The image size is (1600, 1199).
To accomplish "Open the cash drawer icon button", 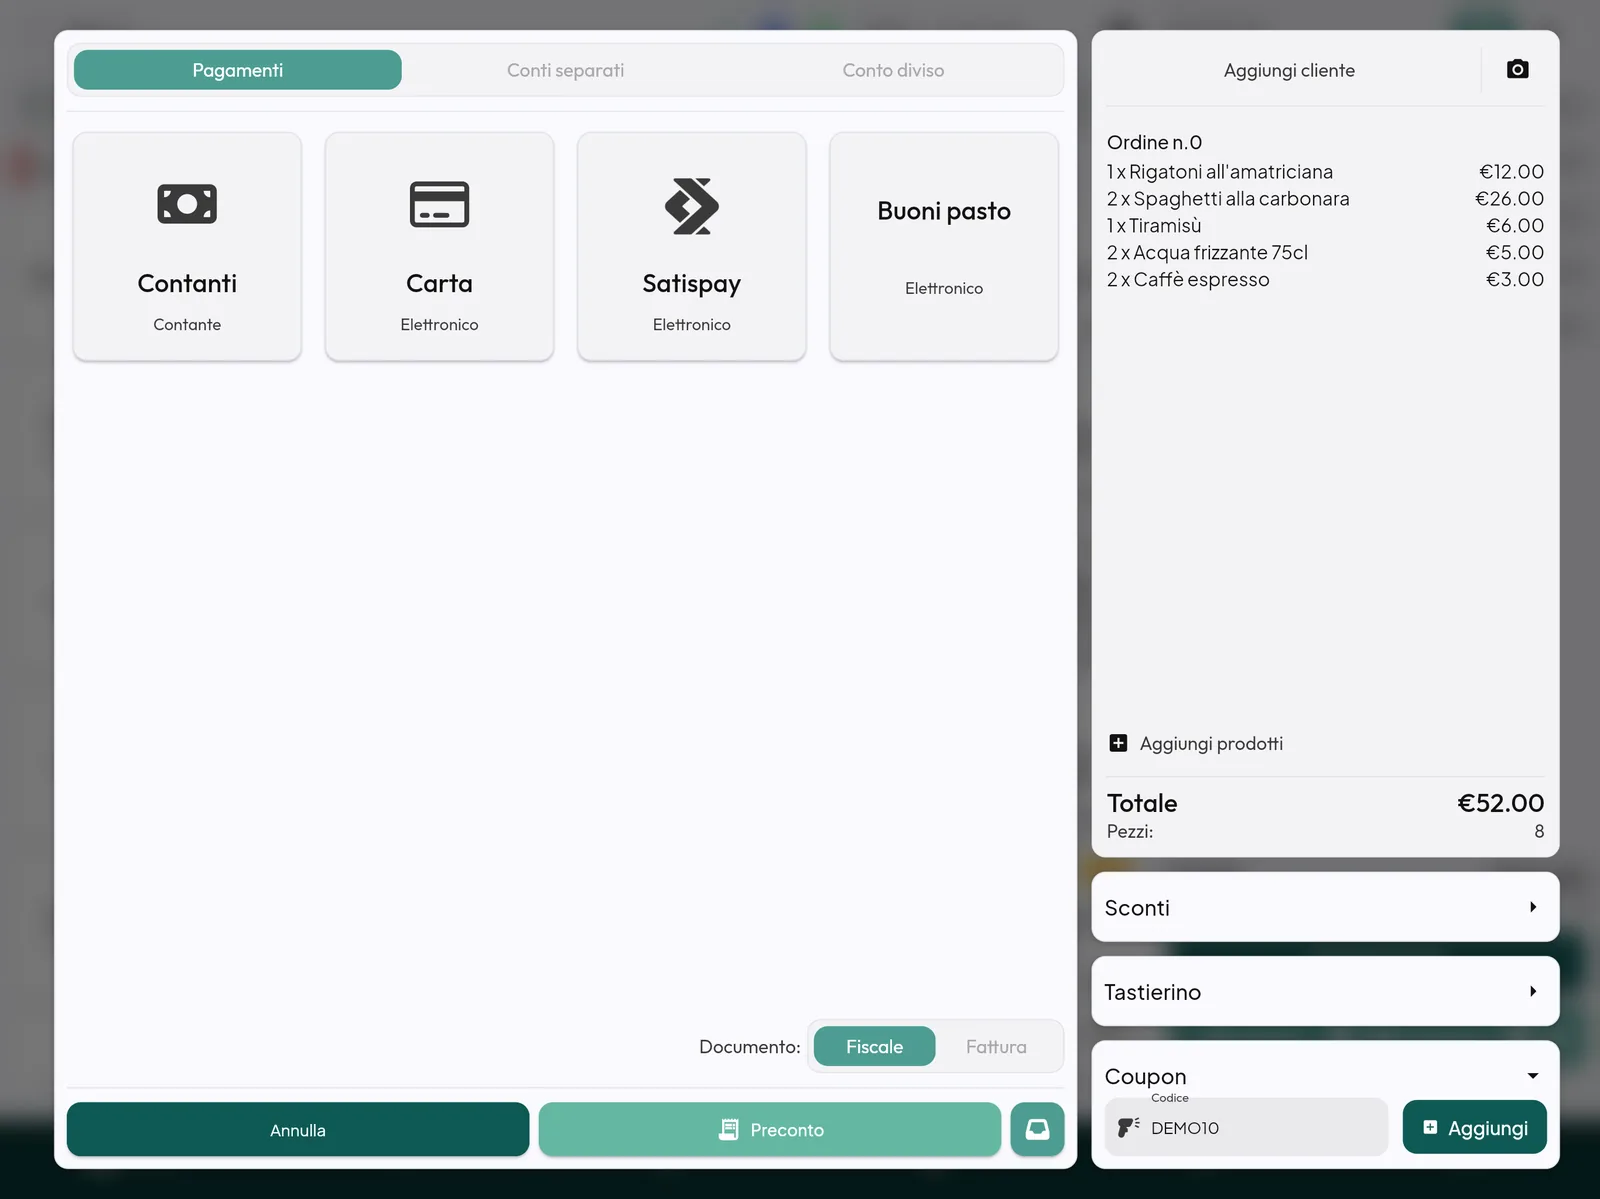I will click(1037, 1129).
